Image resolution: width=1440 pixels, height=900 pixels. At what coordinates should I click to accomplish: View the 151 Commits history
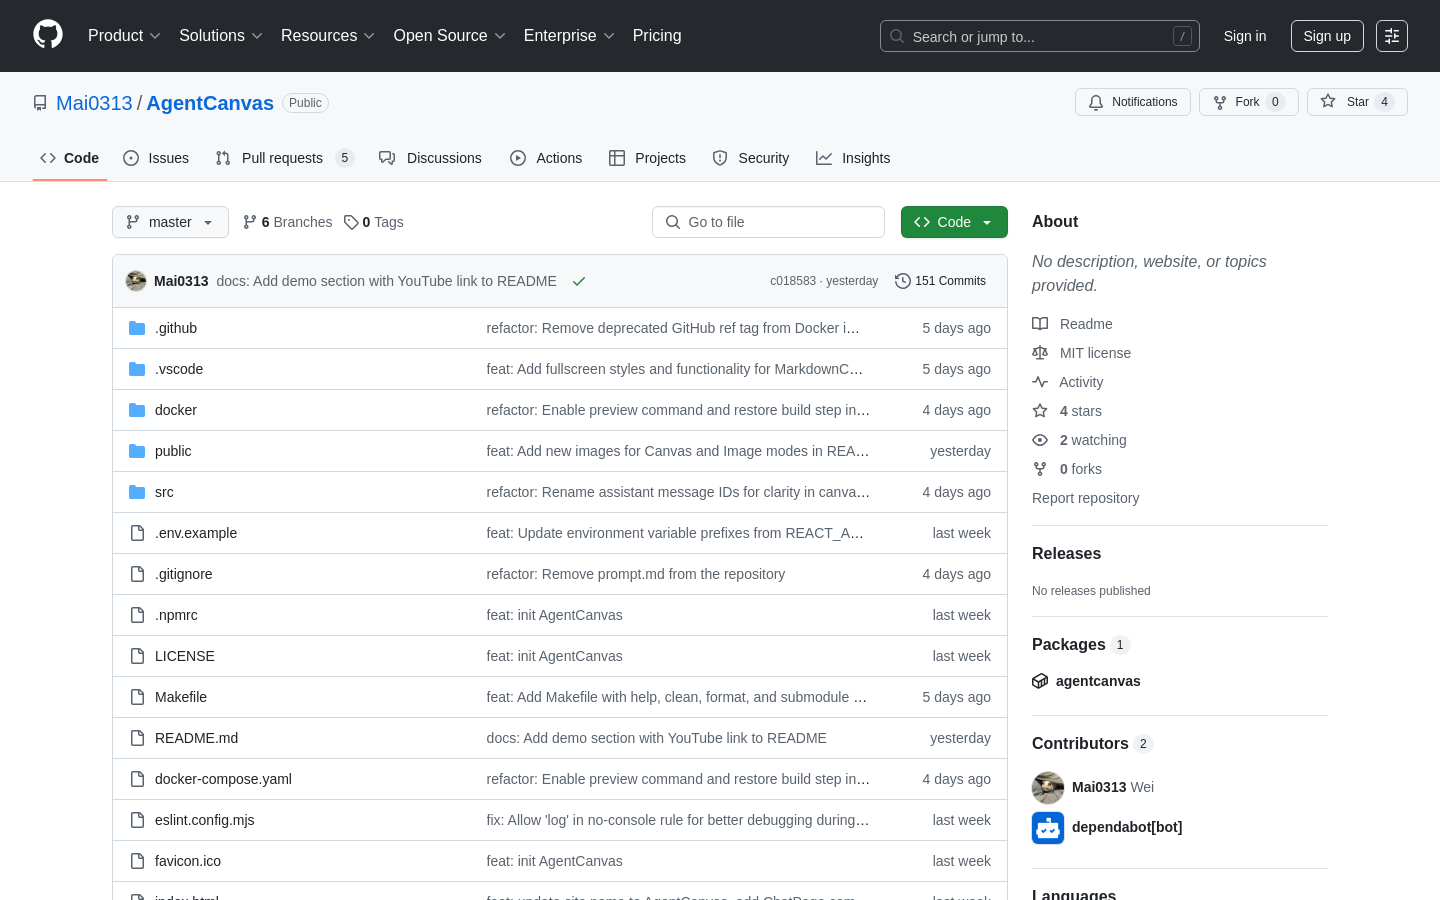coord(941,281)
